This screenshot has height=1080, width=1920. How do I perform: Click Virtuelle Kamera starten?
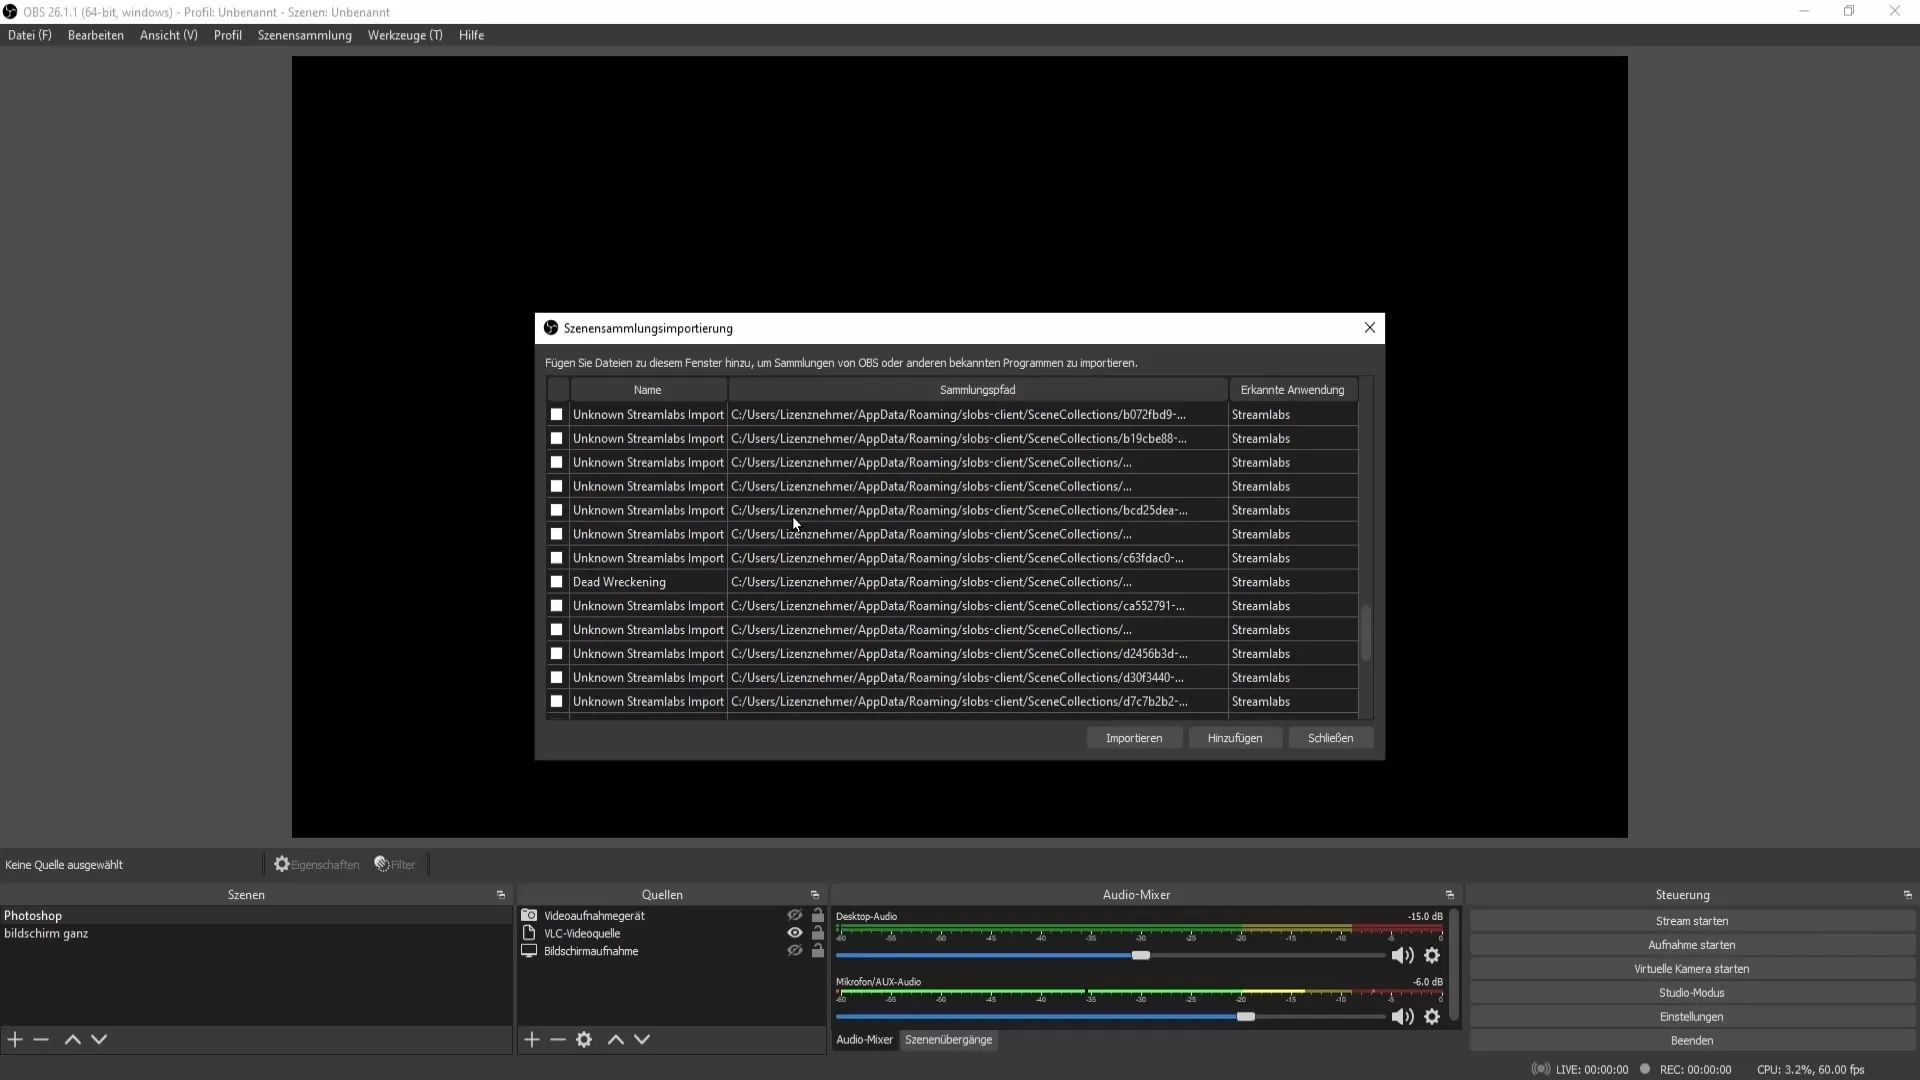[1692, 969]
